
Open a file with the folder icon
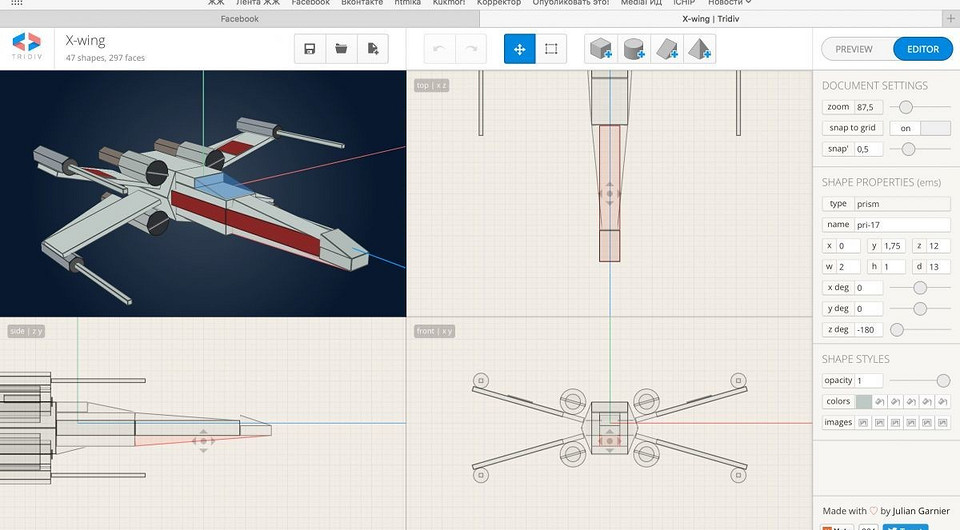pyautogui.click(x=341, y=48)
